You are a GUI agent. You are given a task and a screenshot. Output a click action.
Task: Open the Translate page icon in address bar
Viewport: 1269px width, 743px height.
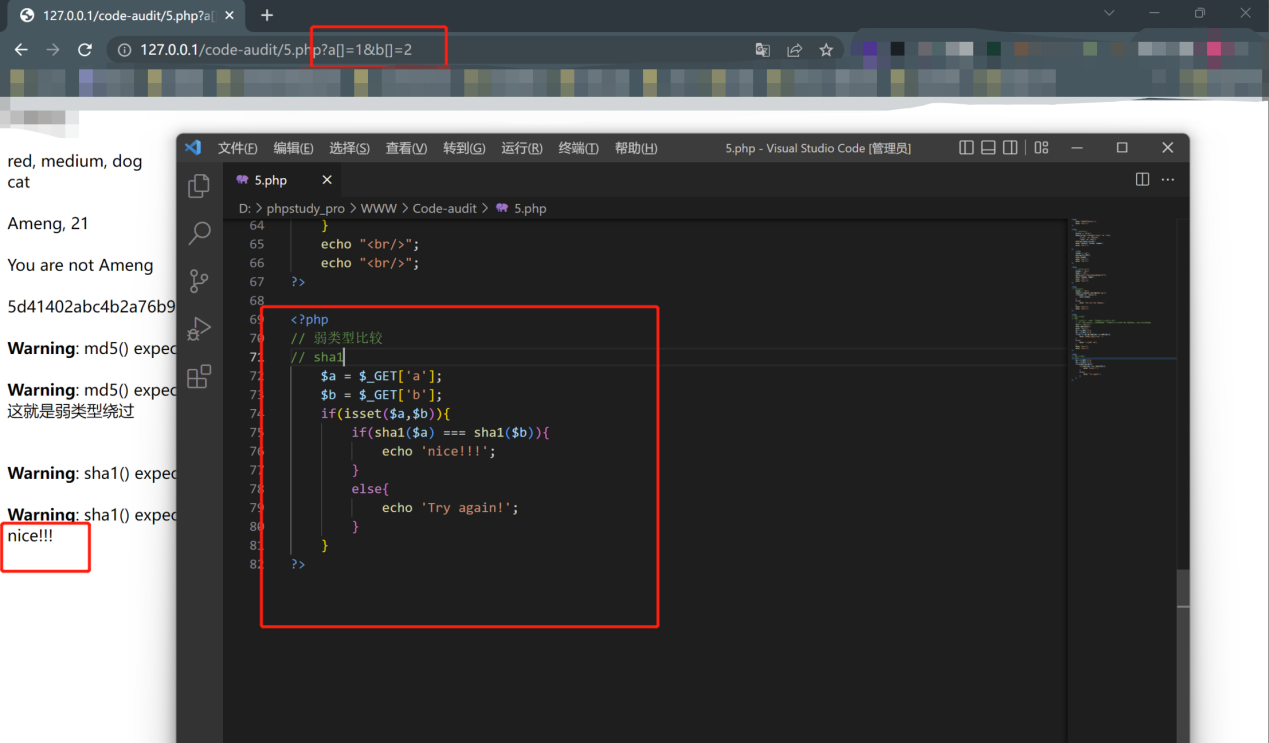762,50
